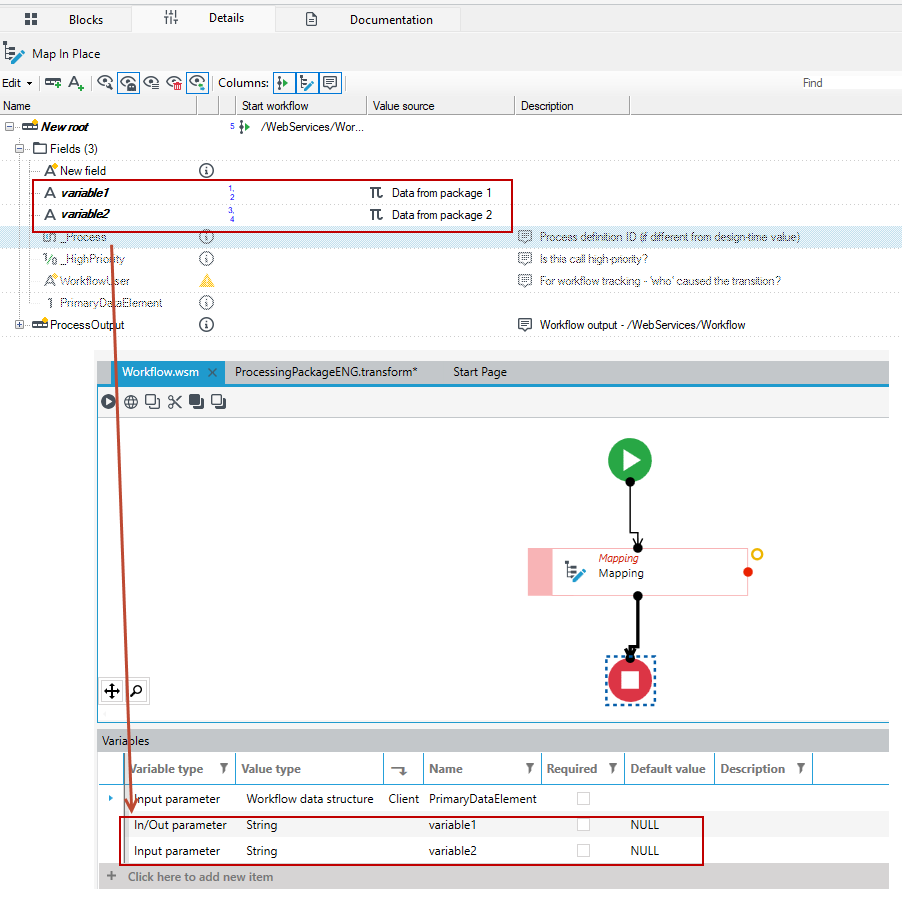Run the workflow with the play icon
This screenshot has width=902, height=897.
(x=108, y=402)
